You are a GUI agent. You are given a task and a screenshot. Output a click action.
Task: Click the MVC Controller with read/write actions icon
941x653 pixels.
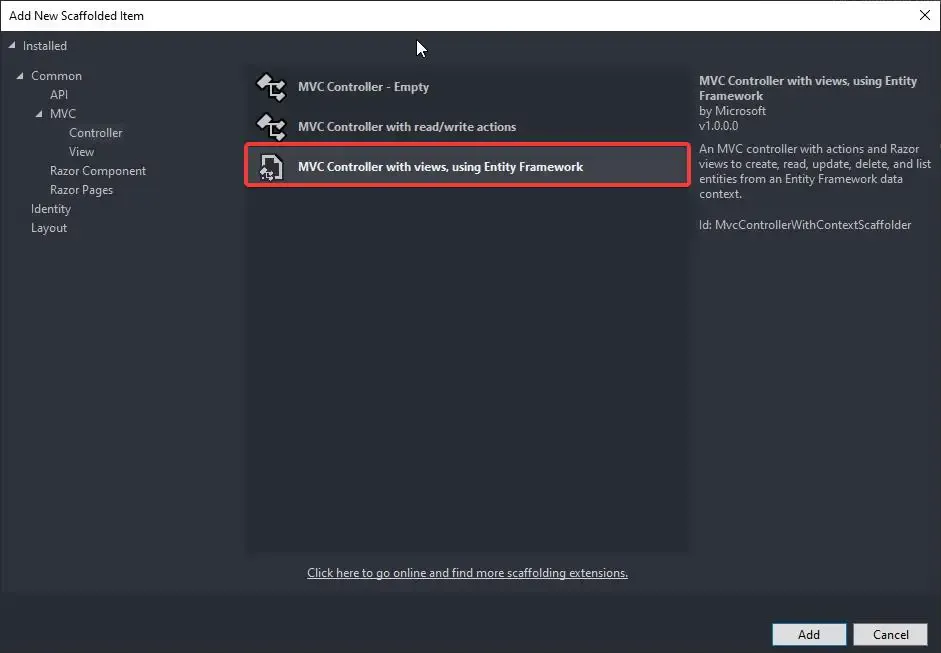click(x=270, y=127)
